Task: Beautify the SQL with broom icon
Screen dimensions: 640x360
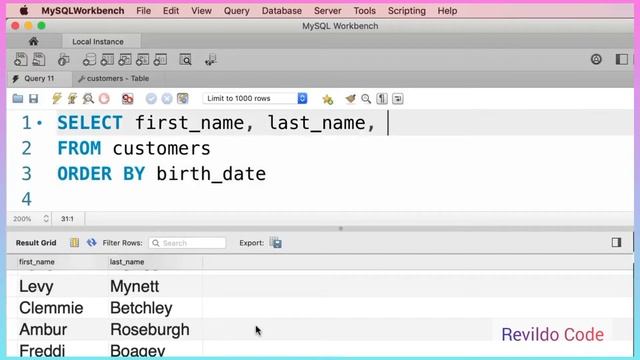Action: 350,98
